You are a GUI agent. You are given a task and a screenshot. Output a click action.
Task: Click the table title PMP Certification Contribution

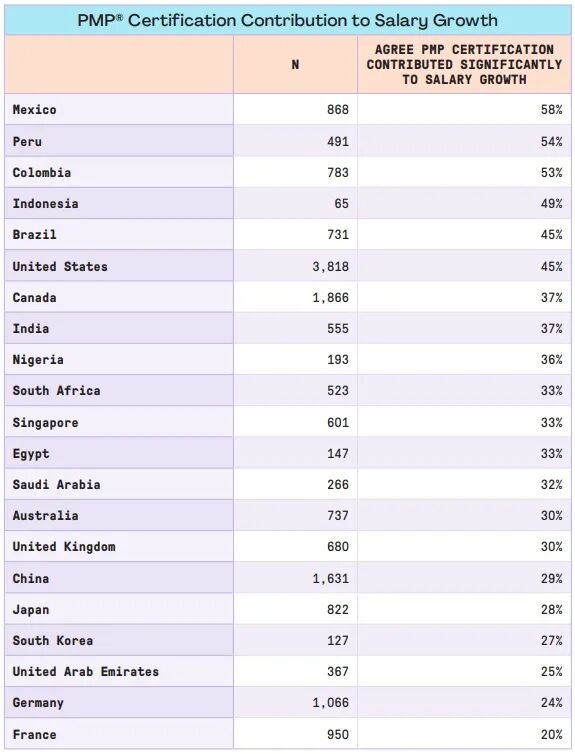point(288,20)
